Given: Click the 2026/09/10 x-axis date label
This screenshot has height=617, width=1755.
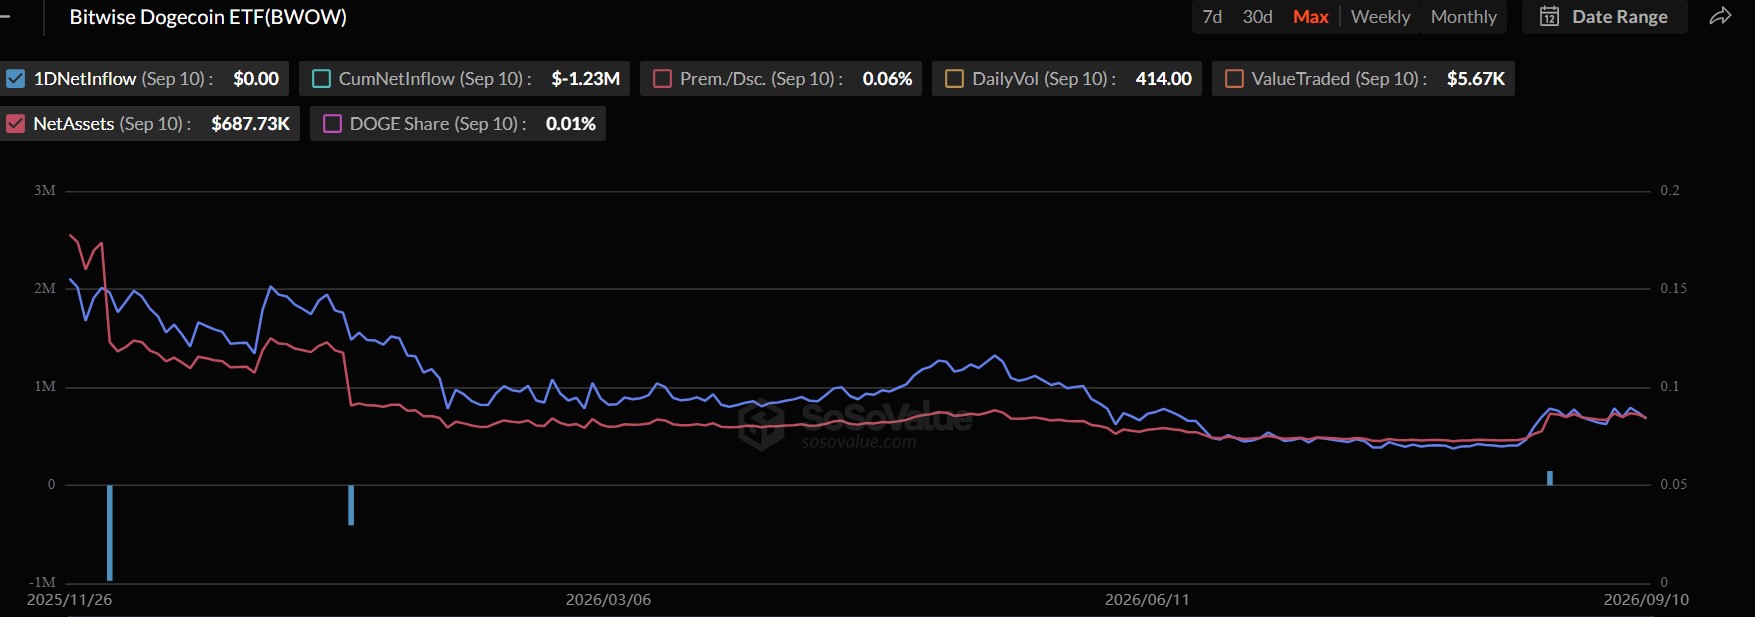Looking at the screenshot, I should (1646, 599).
